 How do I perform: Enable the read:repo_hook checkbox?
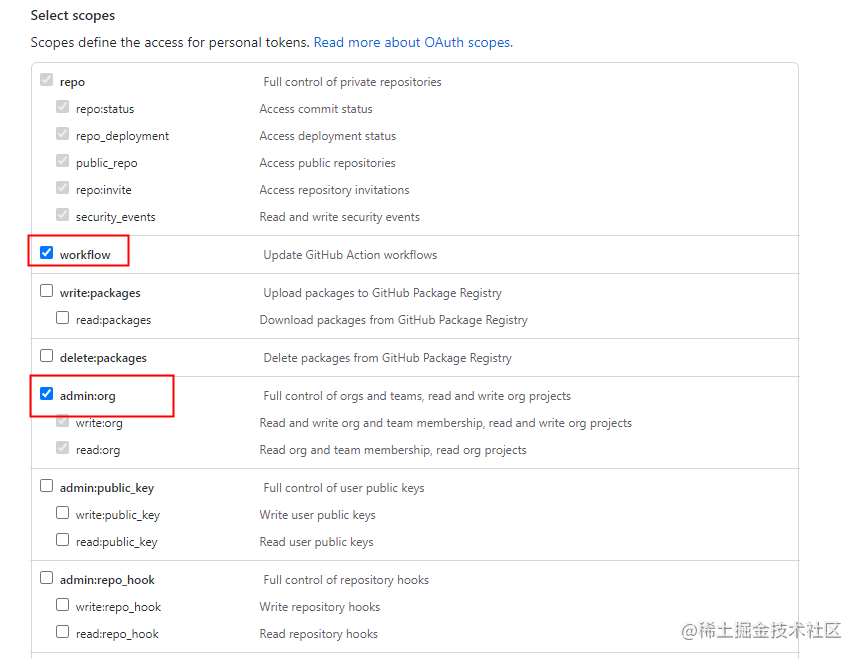63,632
